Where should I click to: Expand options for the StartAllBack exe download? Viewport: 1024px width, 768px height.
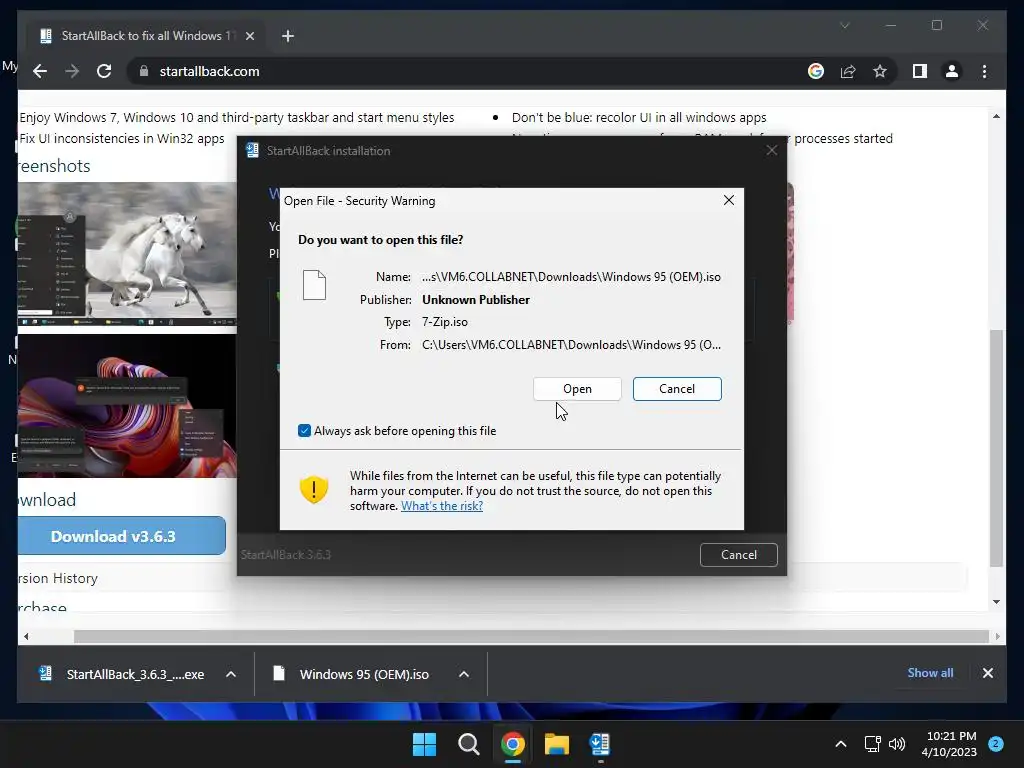(x=231, y=674)
